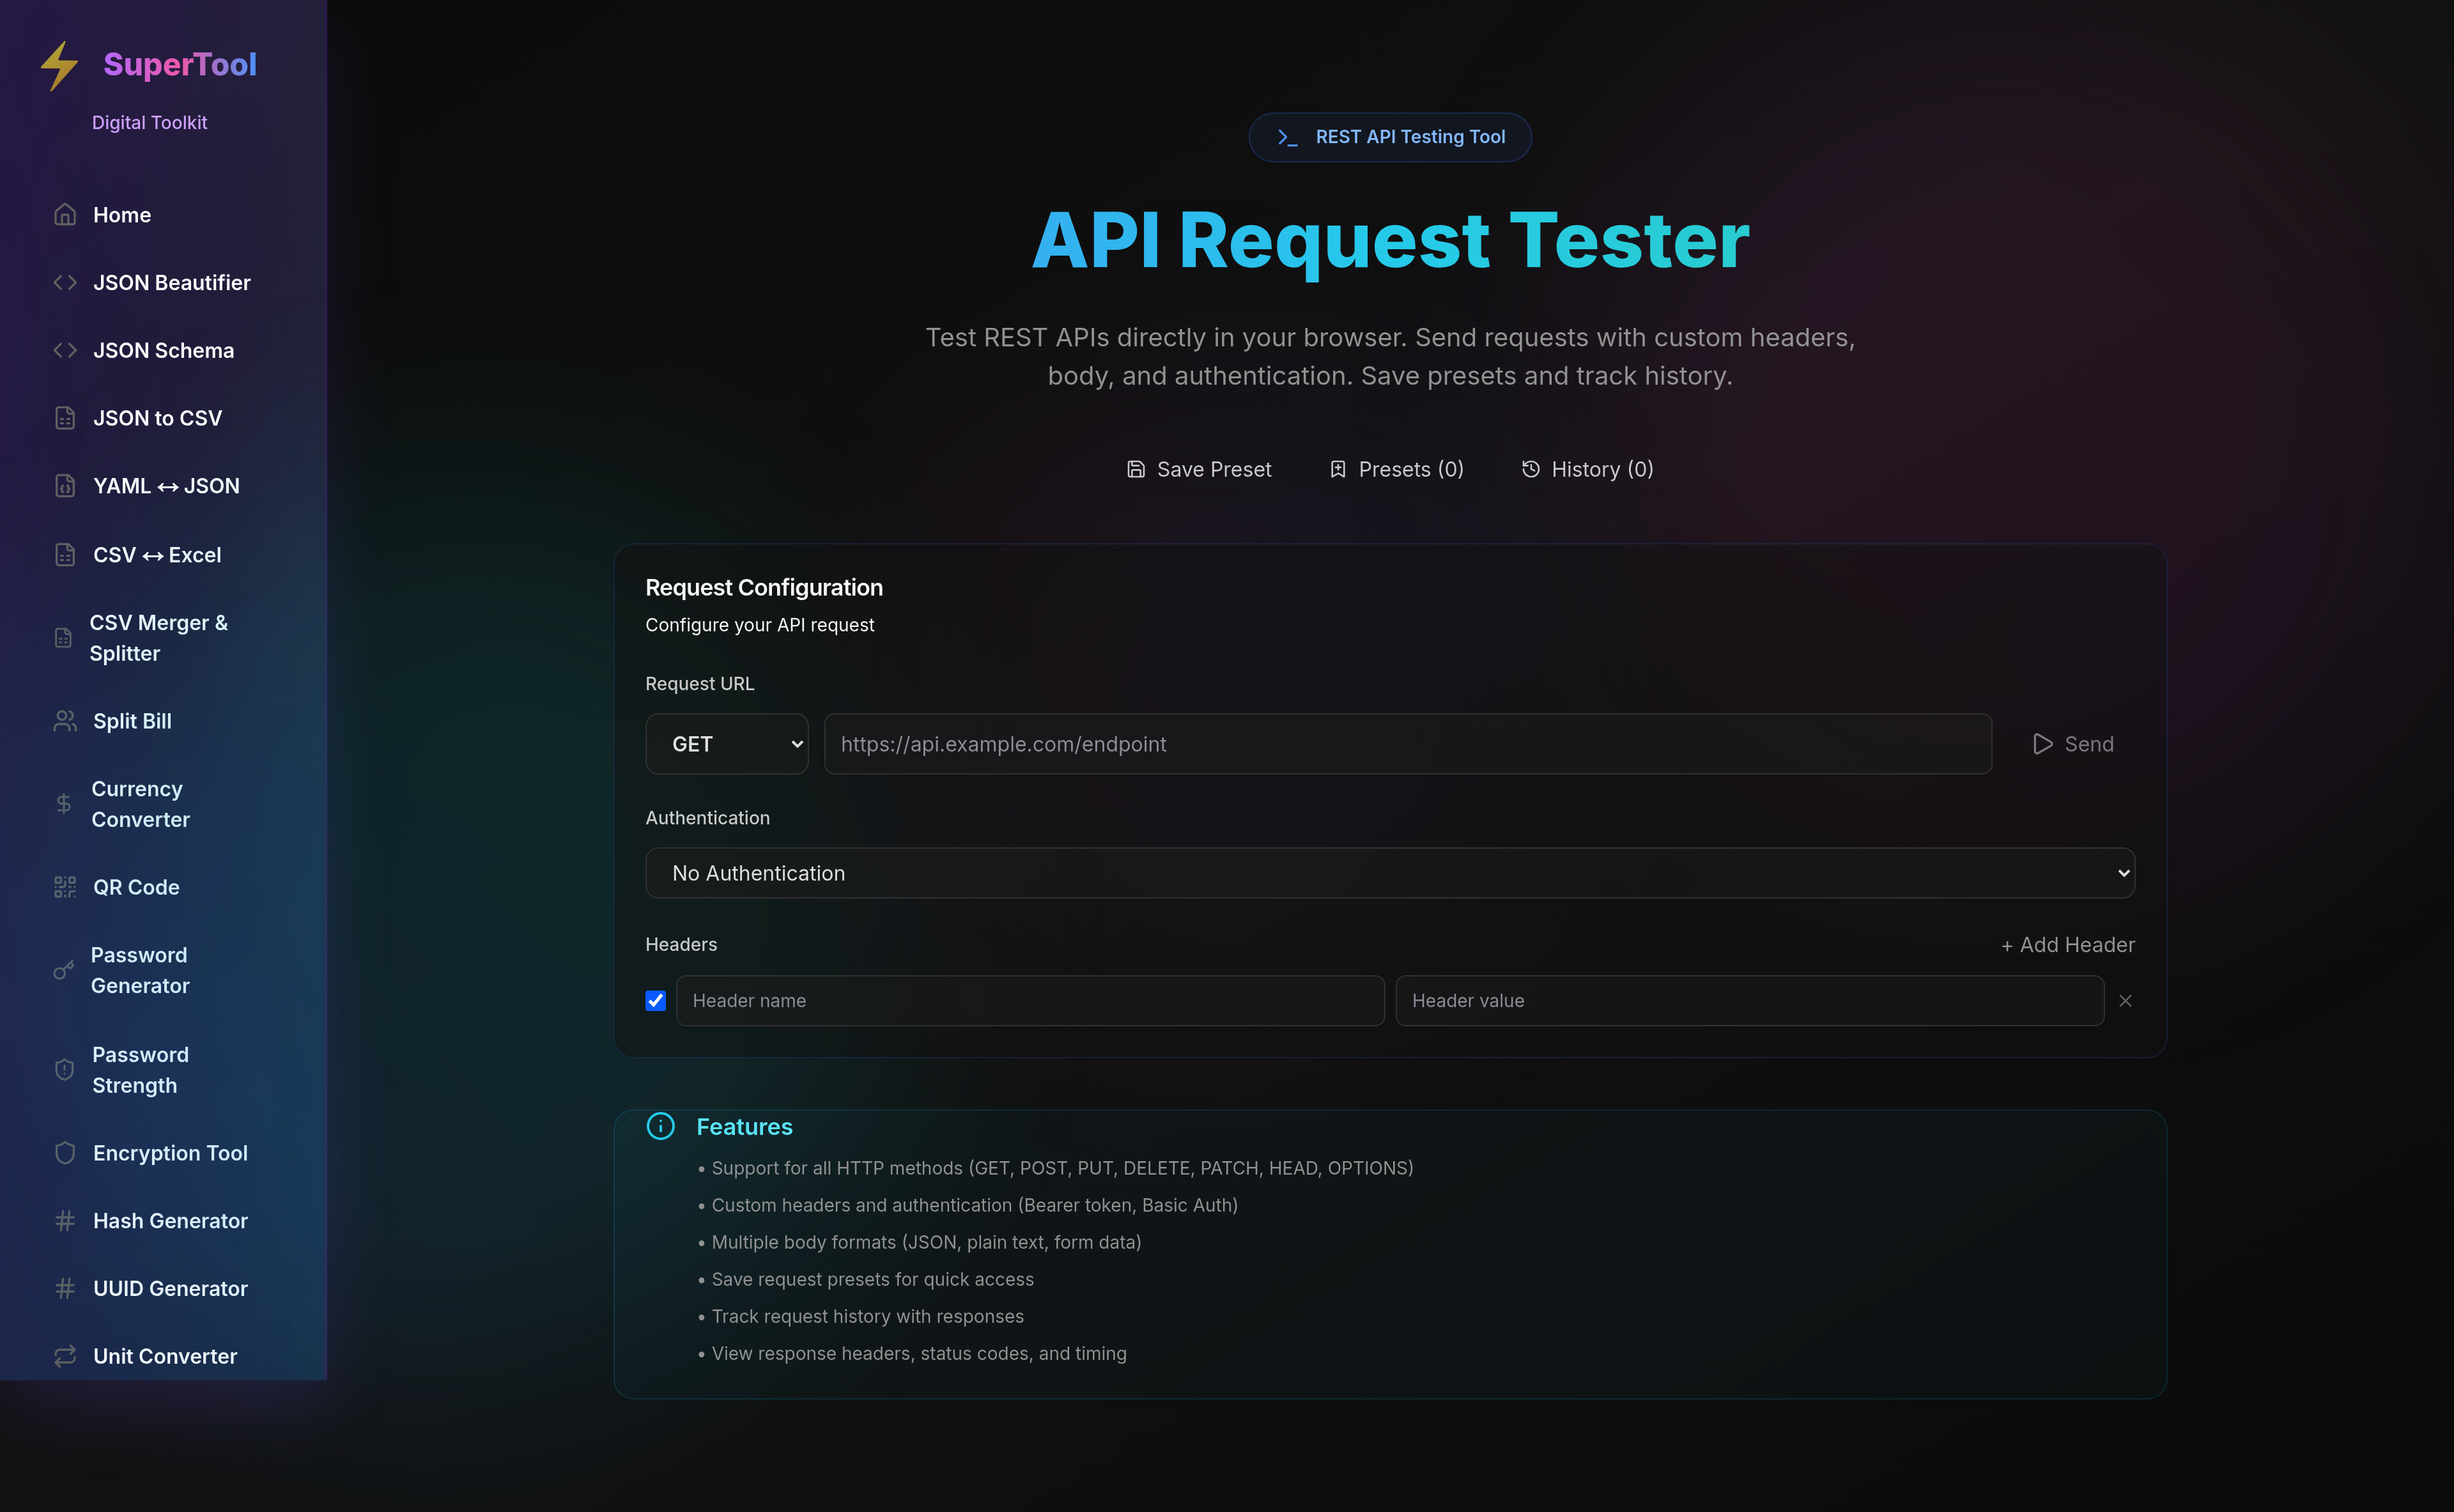The image size is (2454, 1512).
Task: Open the HTTP method dropdown showing GET
Action: [x=726, y=744]
